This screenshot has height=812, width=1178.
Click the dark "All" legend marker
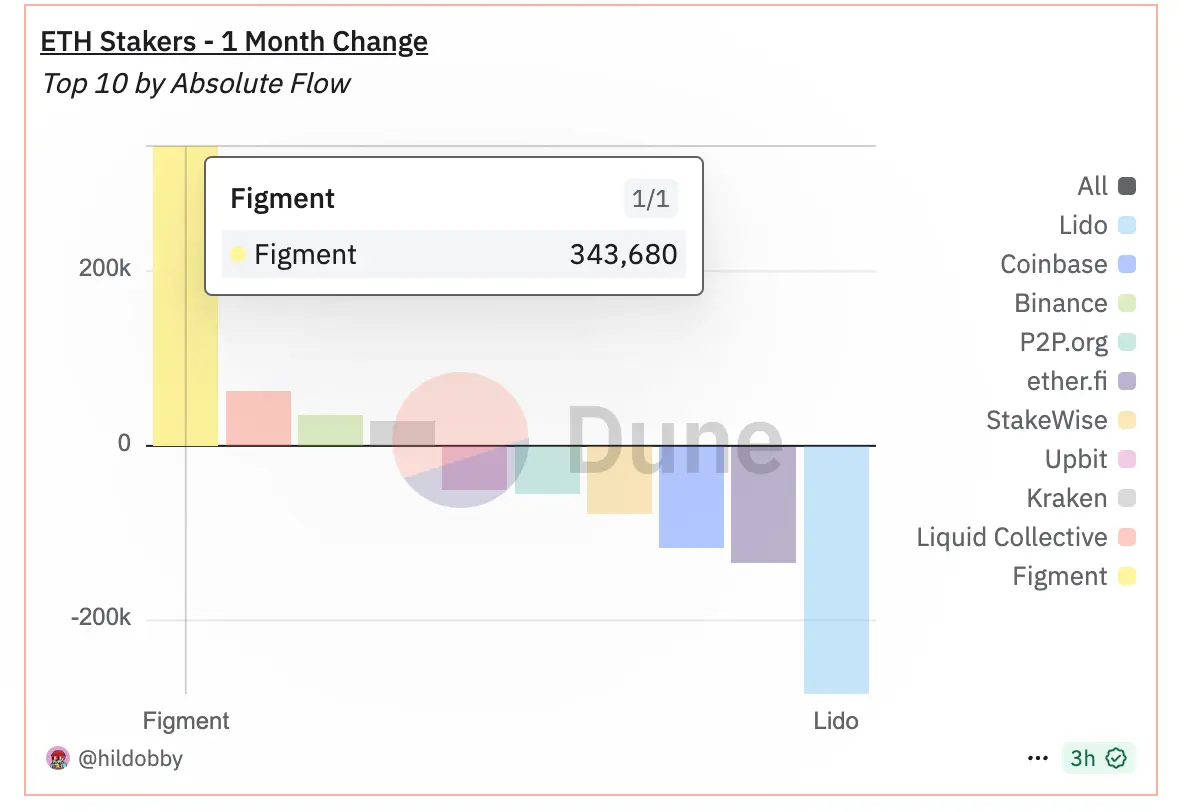click(1127, 186)
